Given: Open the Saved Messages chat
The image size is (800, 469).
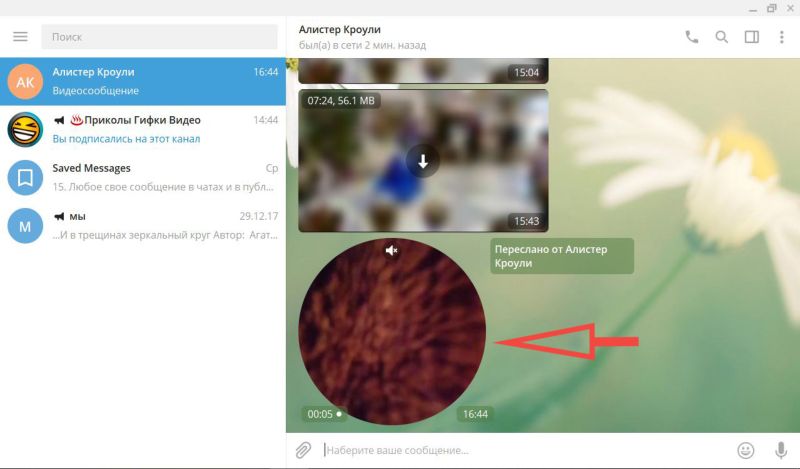Looking at the screenshot, I should coord(143,177).
